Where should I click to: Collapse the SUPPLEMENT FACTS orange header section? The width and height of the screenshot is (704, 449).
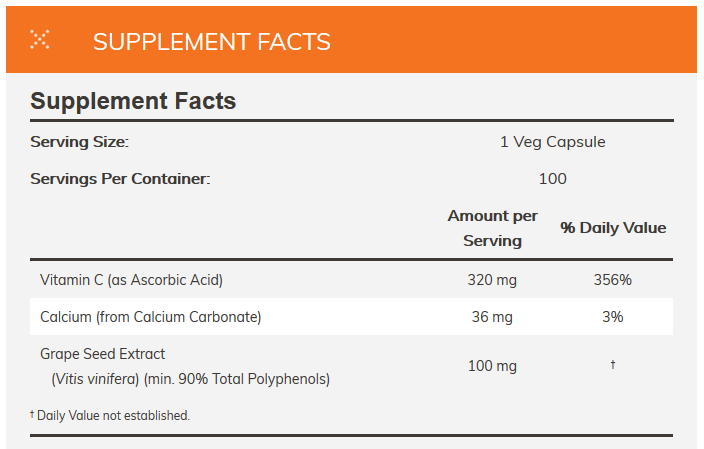tap(212, 41)
